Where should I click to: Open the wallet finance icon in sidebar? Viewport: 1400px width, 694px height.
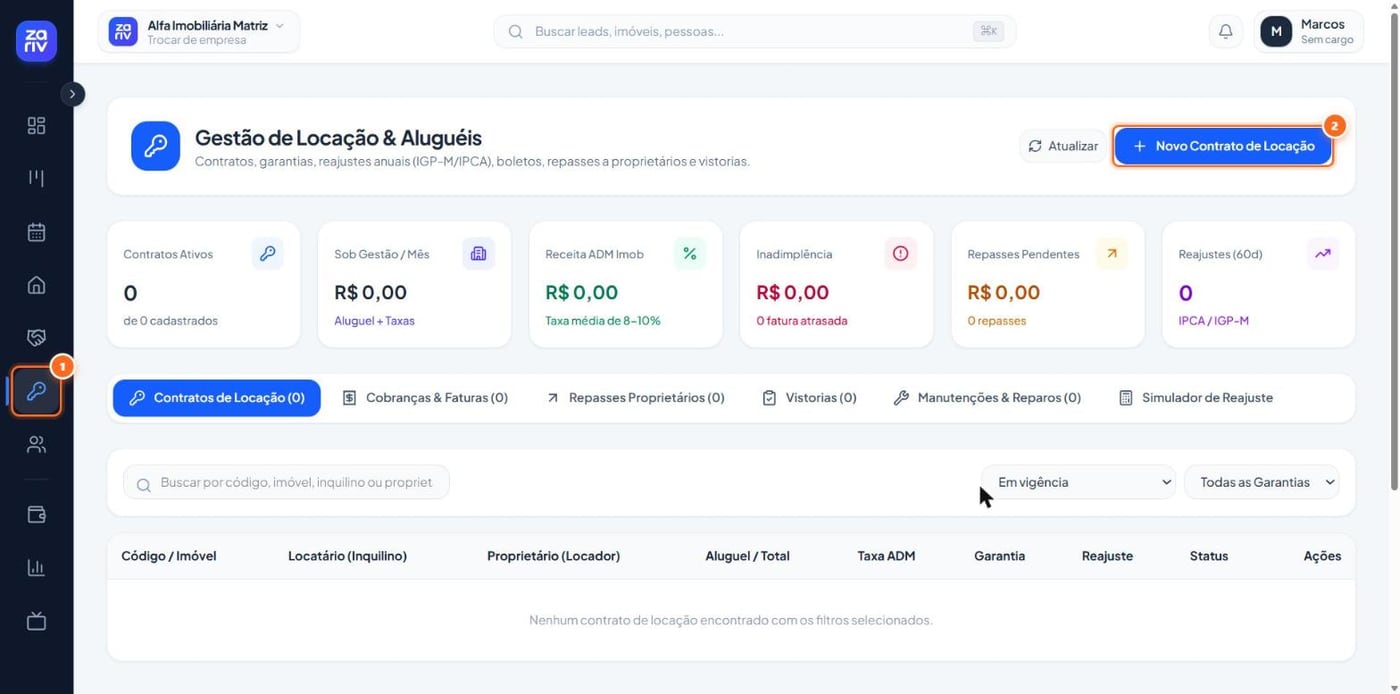(x=36, y=515)
